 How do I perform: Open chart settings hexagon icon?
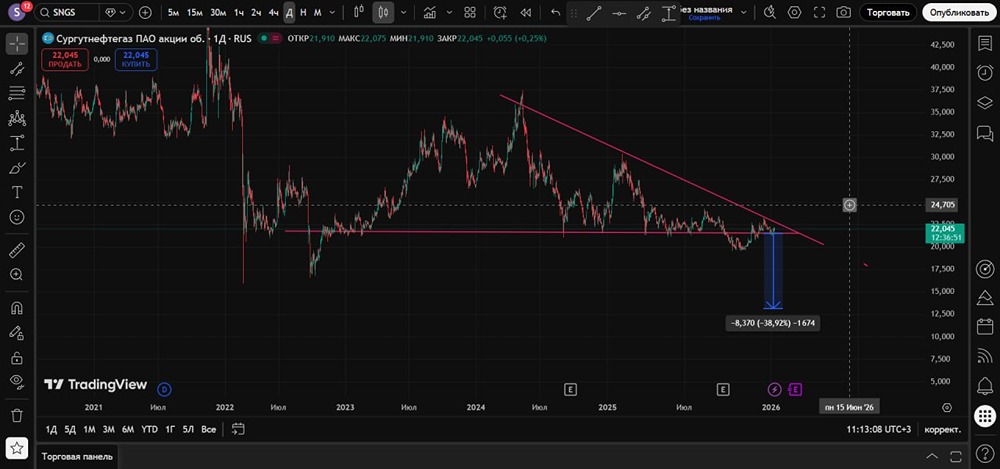pos(794,12)
